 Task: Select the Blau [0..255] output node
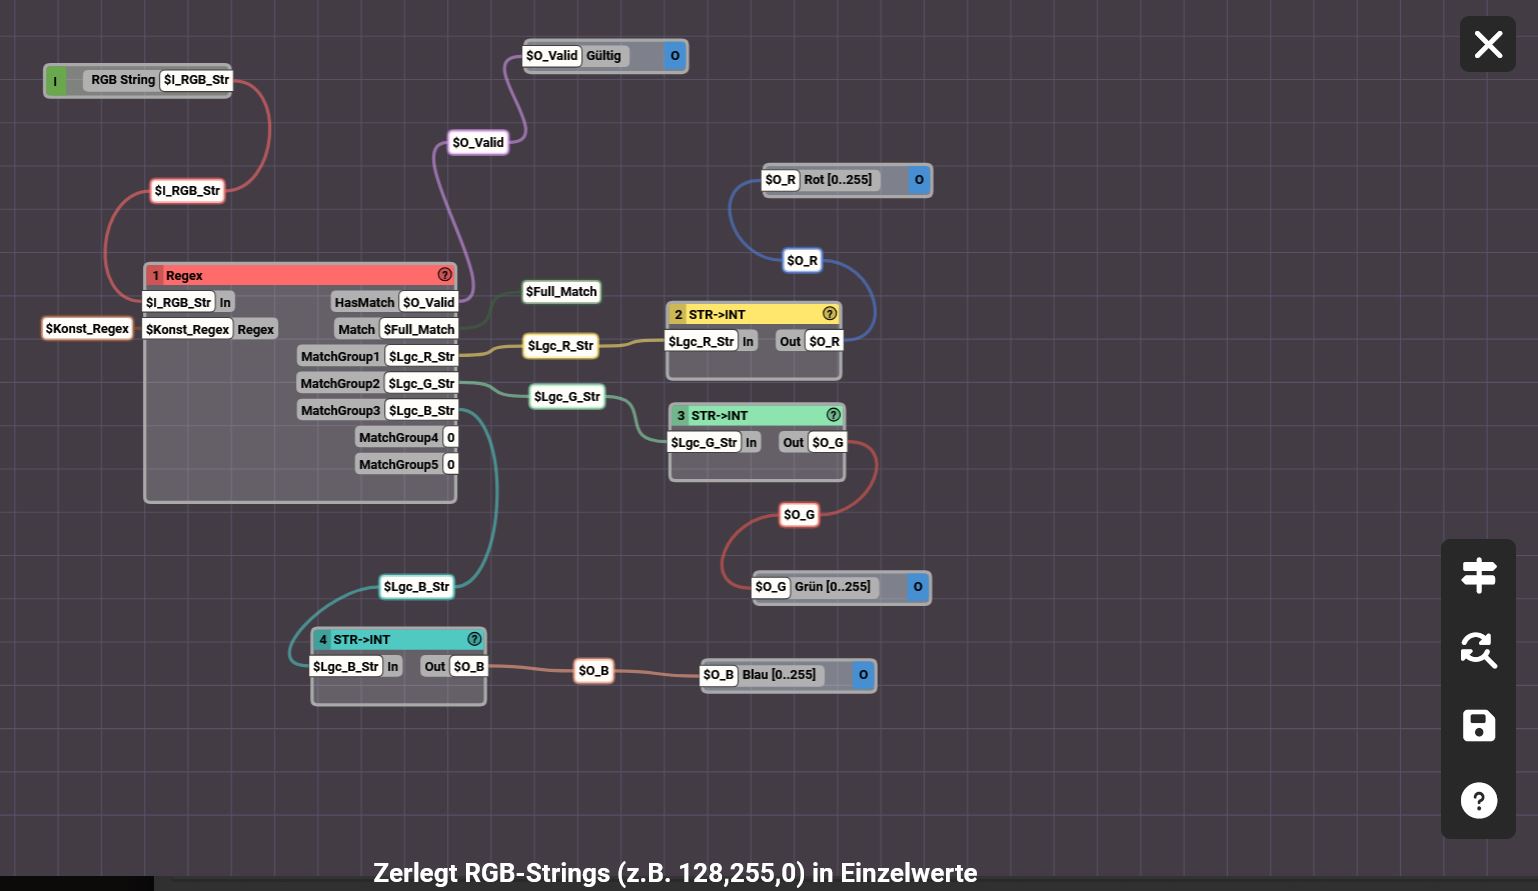point(780,675)
